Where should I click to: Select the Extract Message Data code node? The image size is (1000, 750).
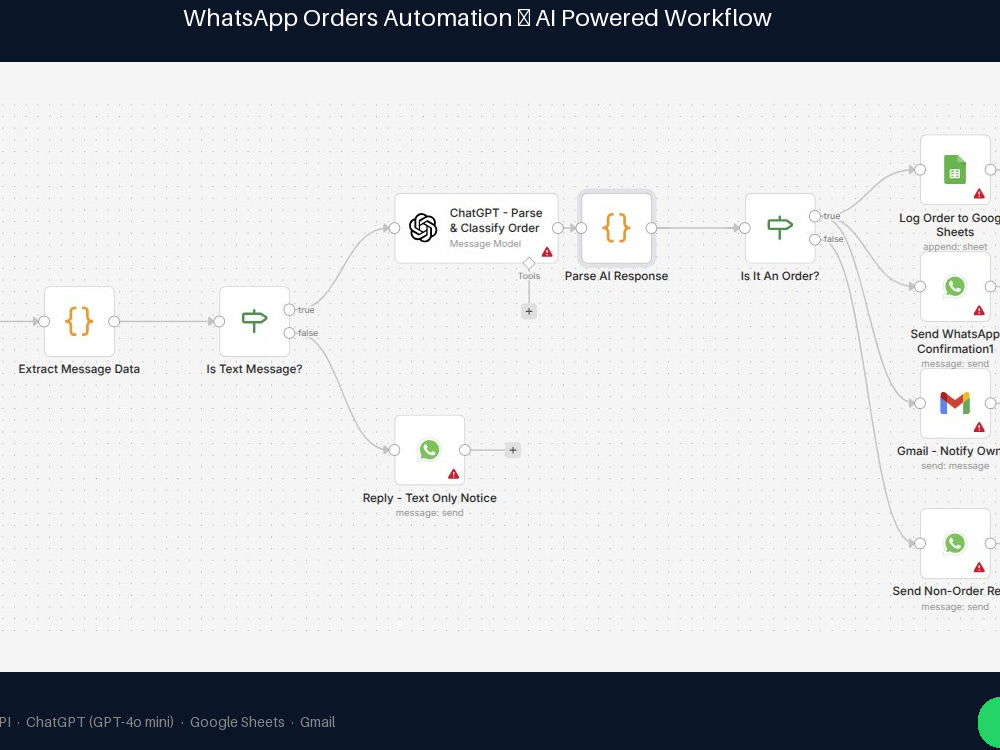(79, 321)
